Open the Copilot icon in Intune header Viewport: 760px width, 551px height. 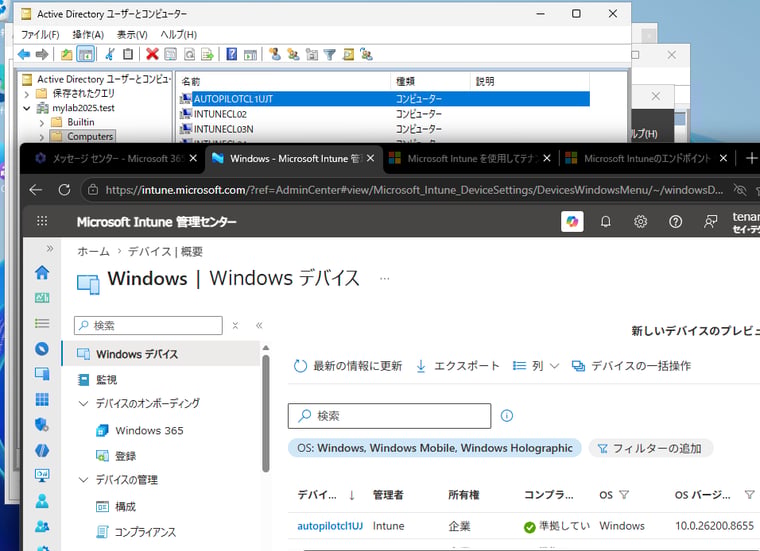coord(572,221)
